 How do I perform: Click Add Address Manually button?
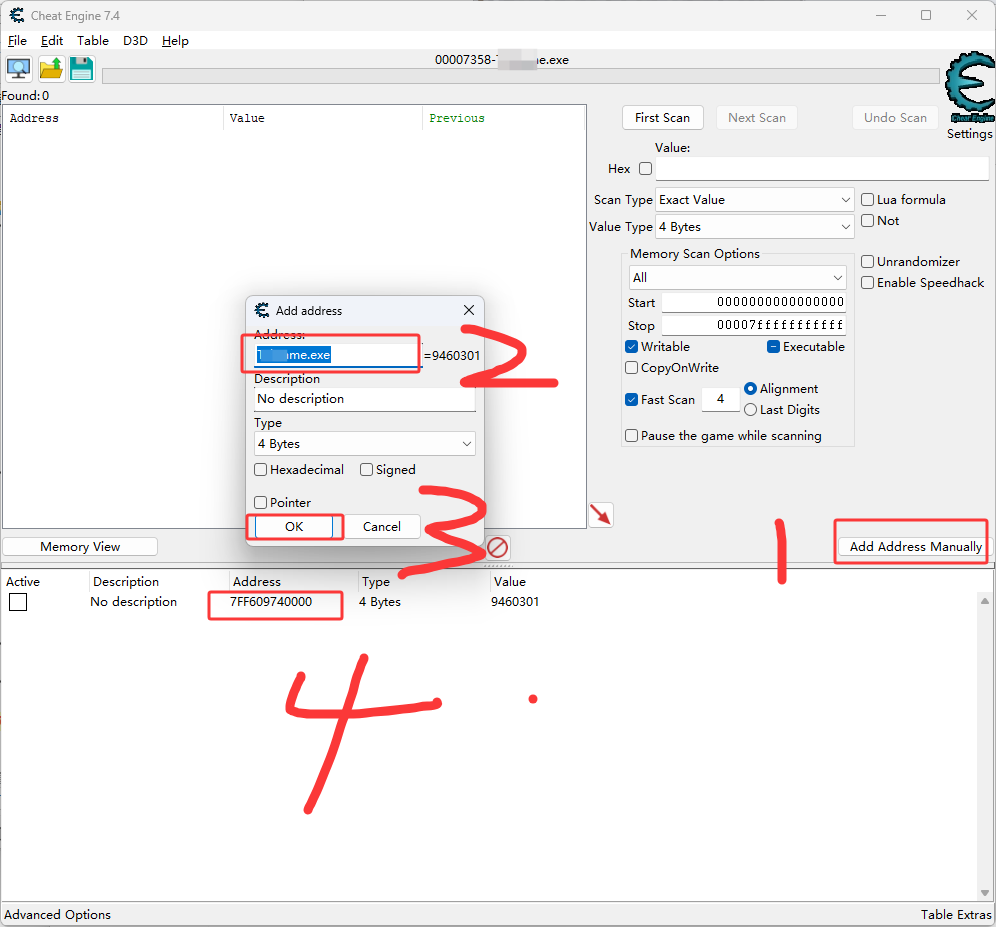915,546
